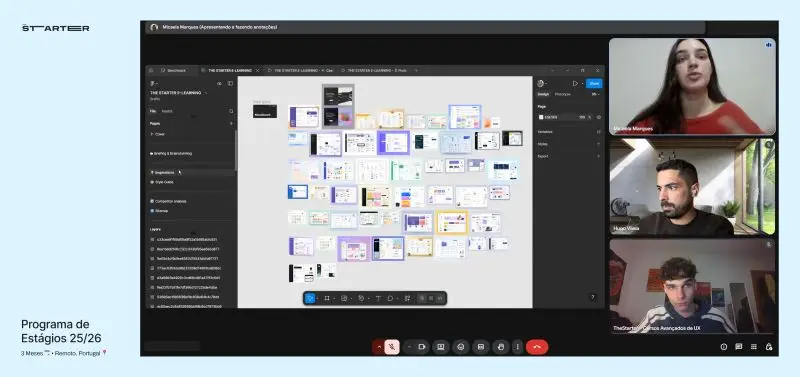Screen dimensions: 800x377
Task: Select the Figma Frame tool
Action: pos(327,298)
